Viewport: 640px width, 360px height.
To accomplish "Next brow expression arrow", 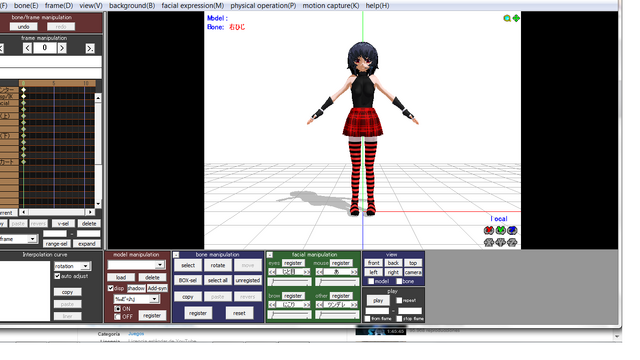I will 307,305.
